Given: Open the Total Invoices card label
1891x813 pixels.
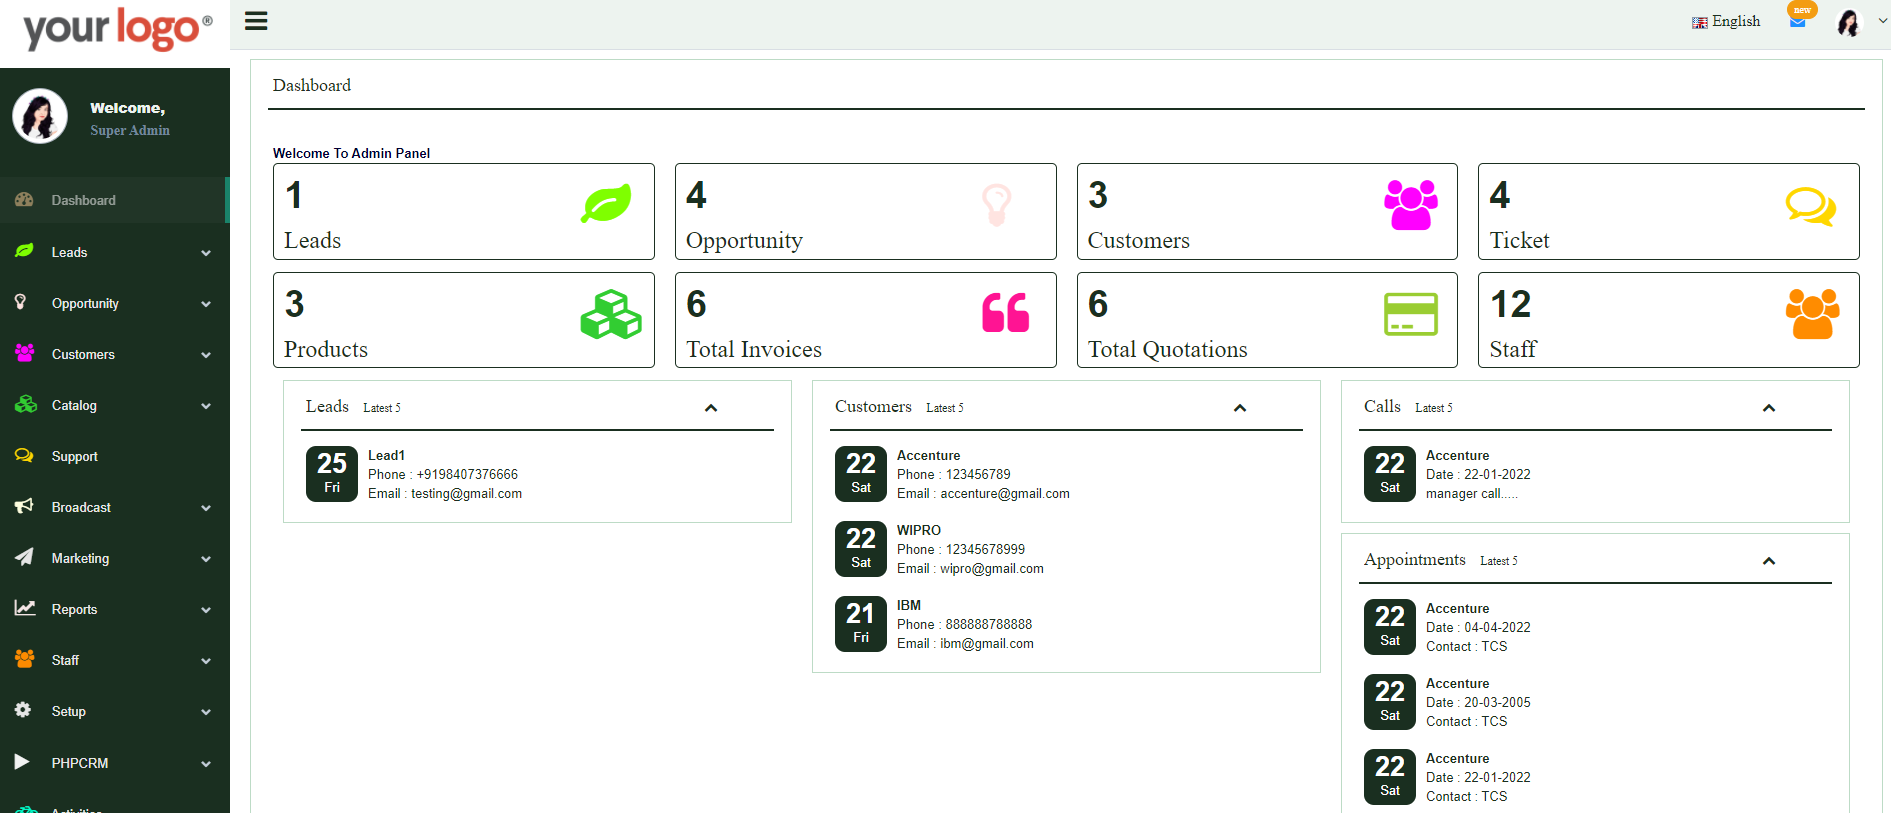Looking at the screenshot, I should [x=754, y=349].
